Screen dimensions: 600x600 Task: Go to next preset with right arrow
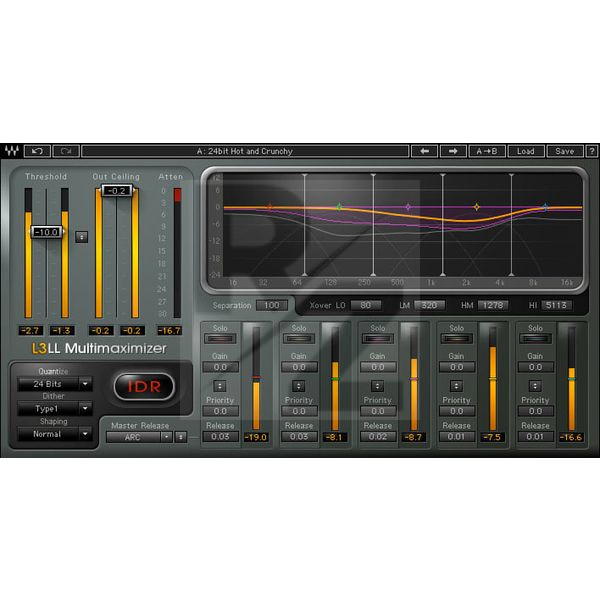(x=453, y=151)
